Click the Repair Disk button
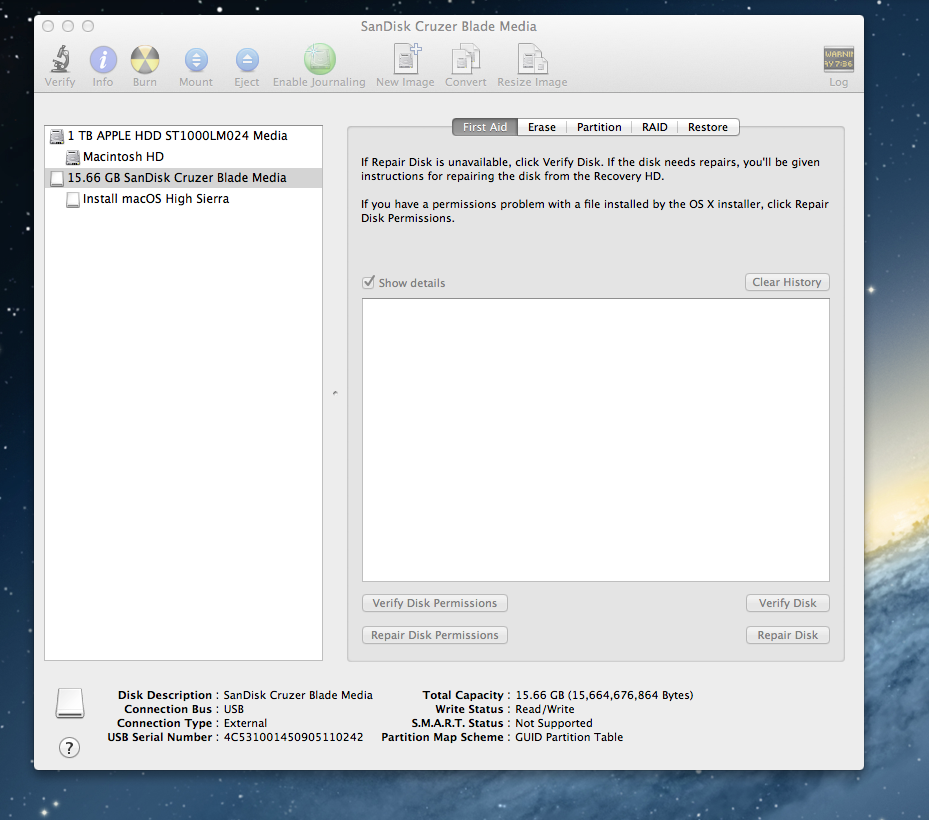This screenshot has width=929, height=820. (x=787, y=635)
